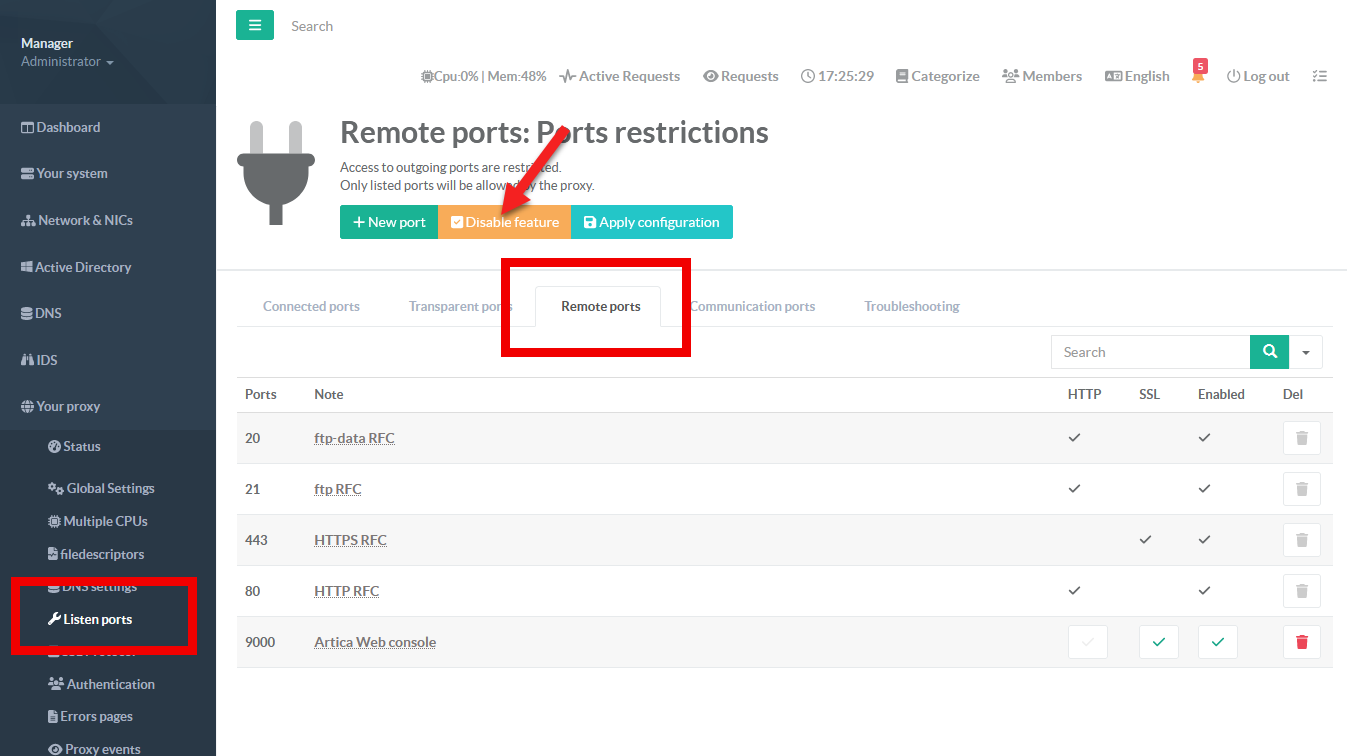
Task: Click the Active Requests pulse icon
Action: point(568,76)
